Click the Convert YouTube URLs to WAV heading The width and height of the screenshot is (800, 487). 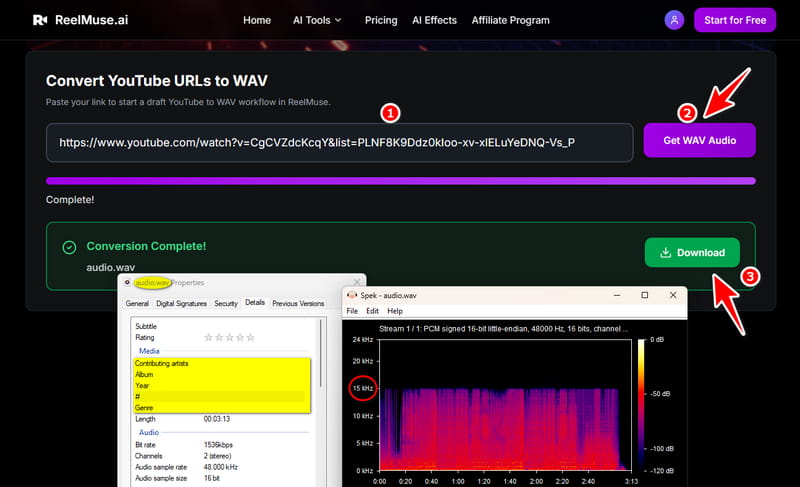click(x=157, y=81)
